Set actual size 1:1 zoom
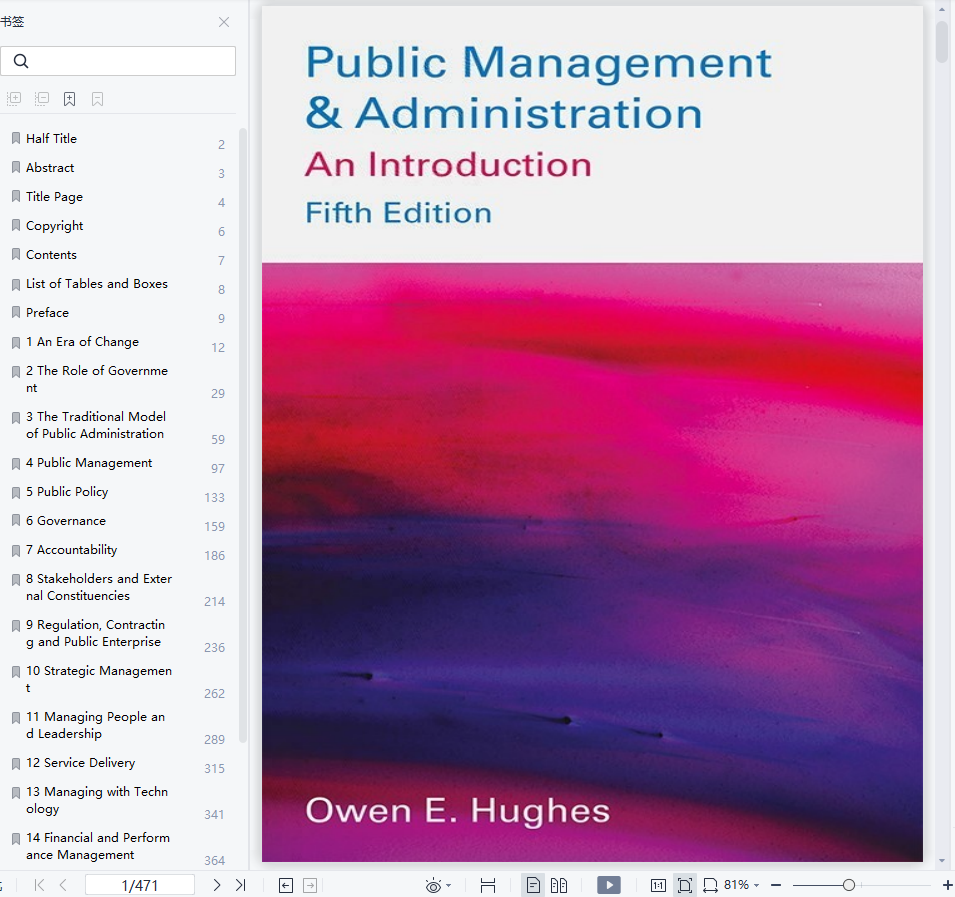Image resolution: width=955 pixels, height=897 pixels. tap(658, 885)
